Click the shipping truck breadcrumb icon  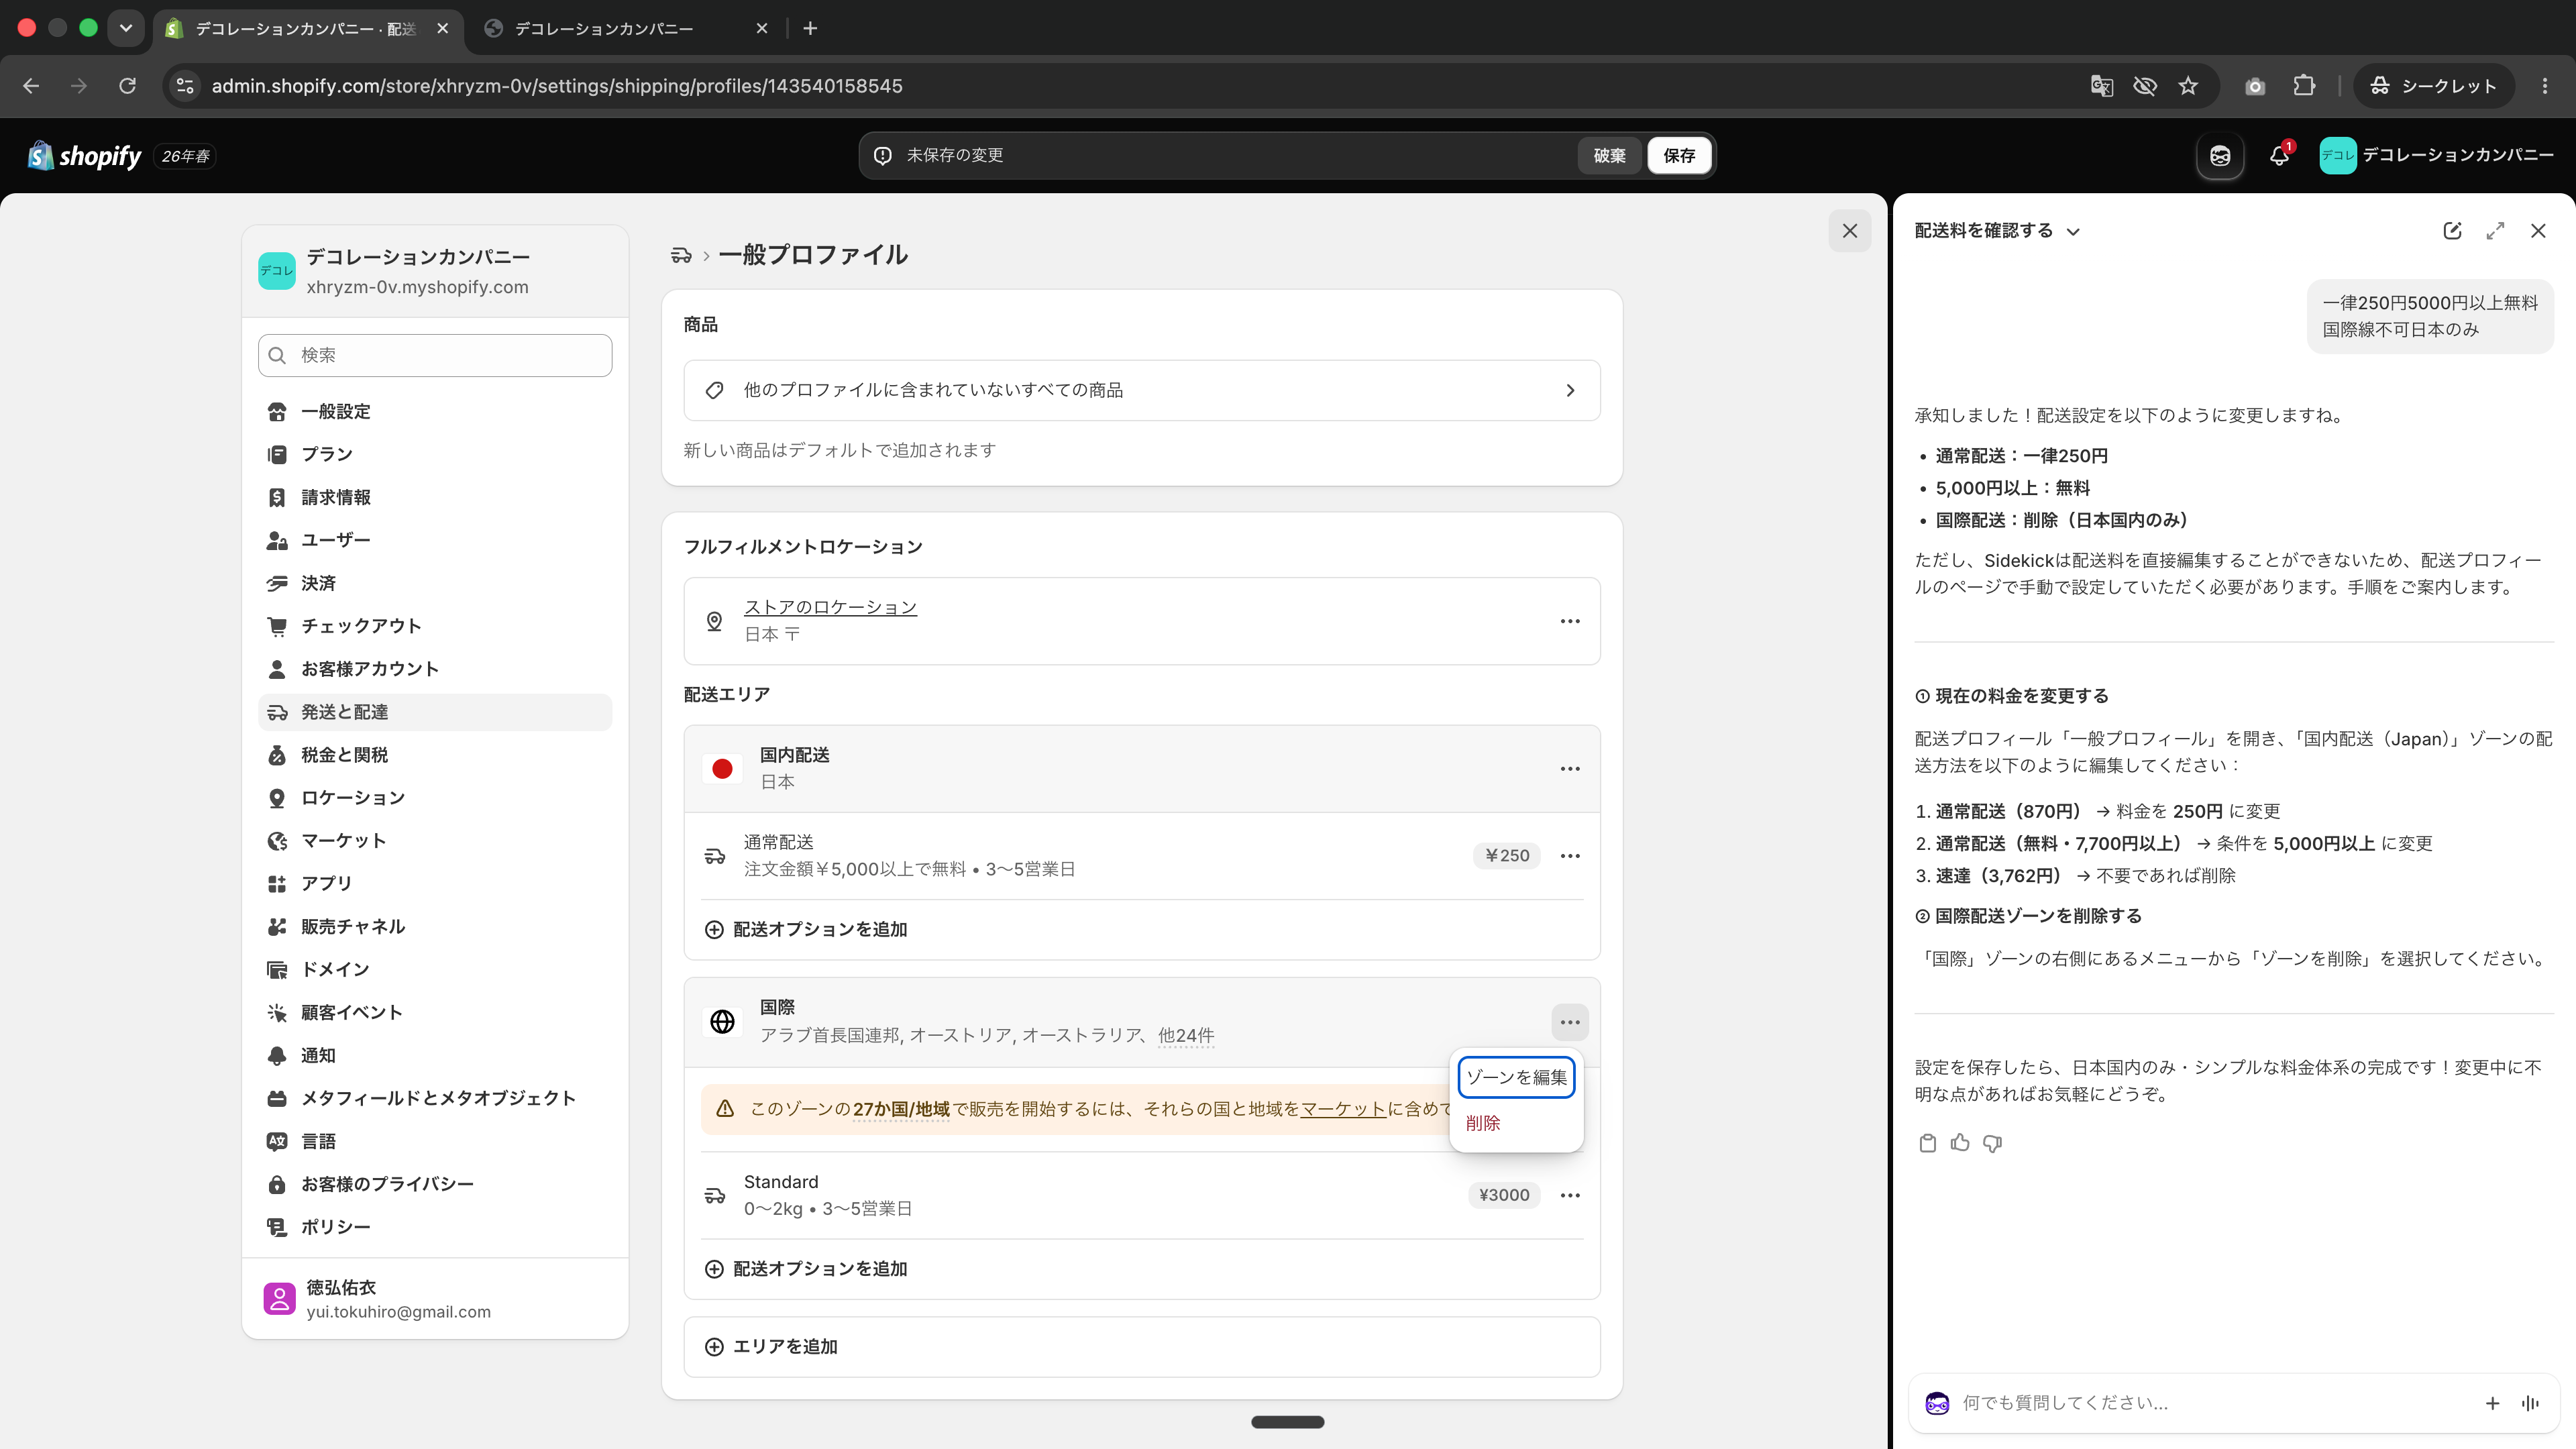681,256
